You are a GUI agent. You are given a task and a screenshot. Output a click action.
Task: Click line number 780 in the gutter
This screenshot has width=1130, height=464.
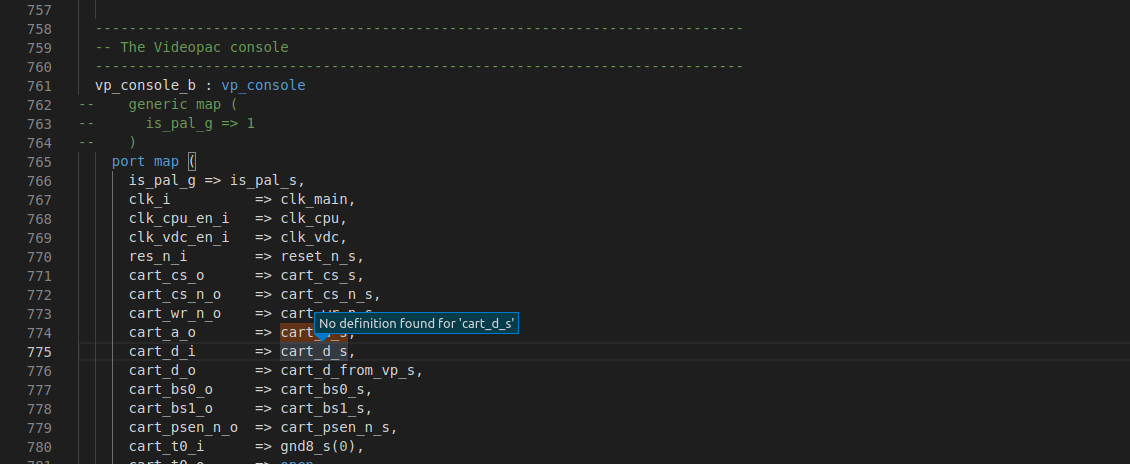[39, 447]
